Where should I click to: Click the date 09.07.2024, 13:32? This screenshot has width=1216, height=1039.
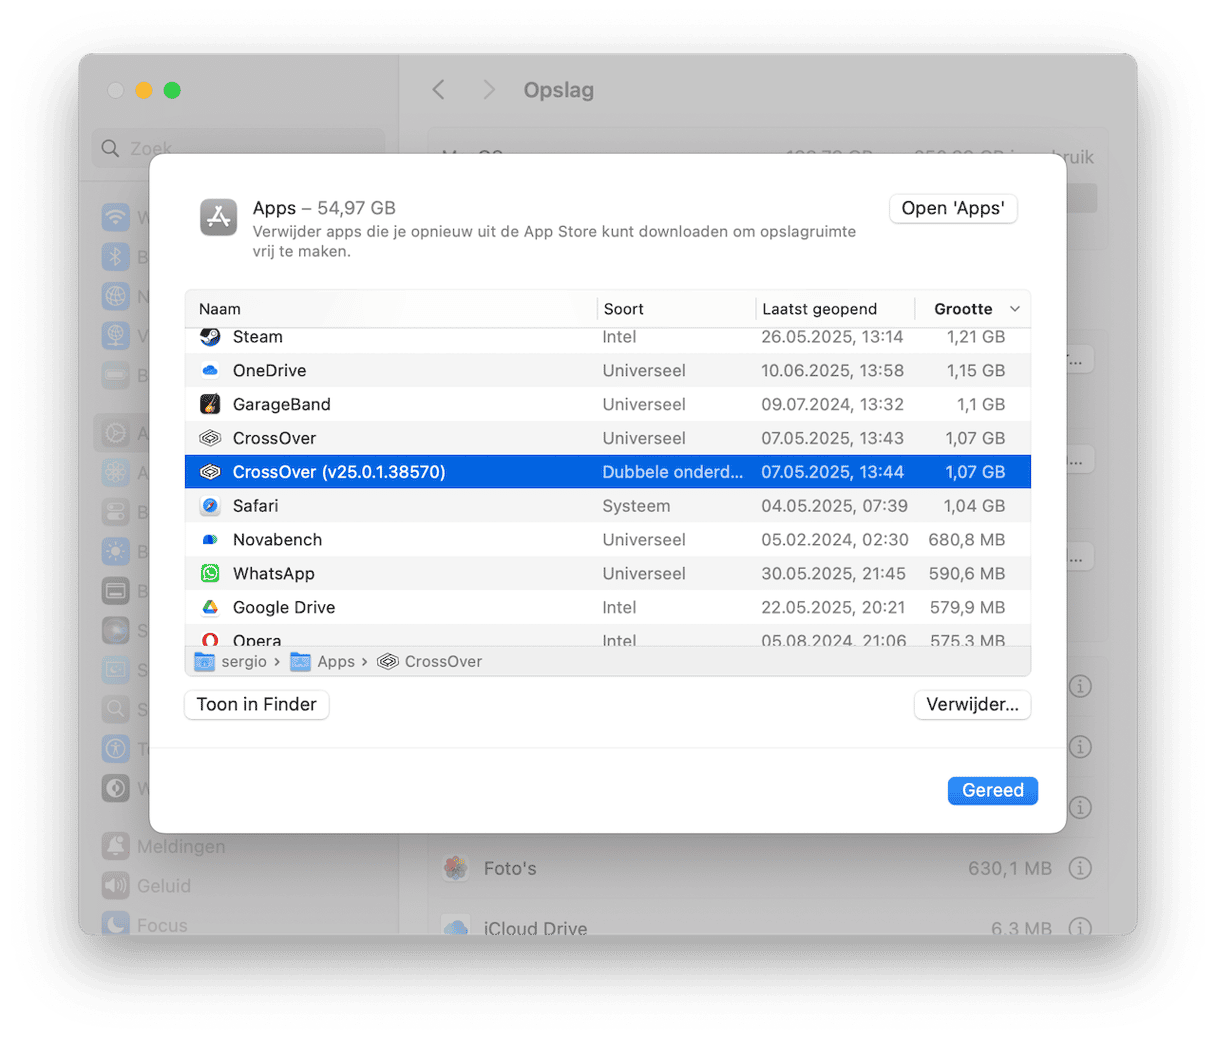point(832,404)
